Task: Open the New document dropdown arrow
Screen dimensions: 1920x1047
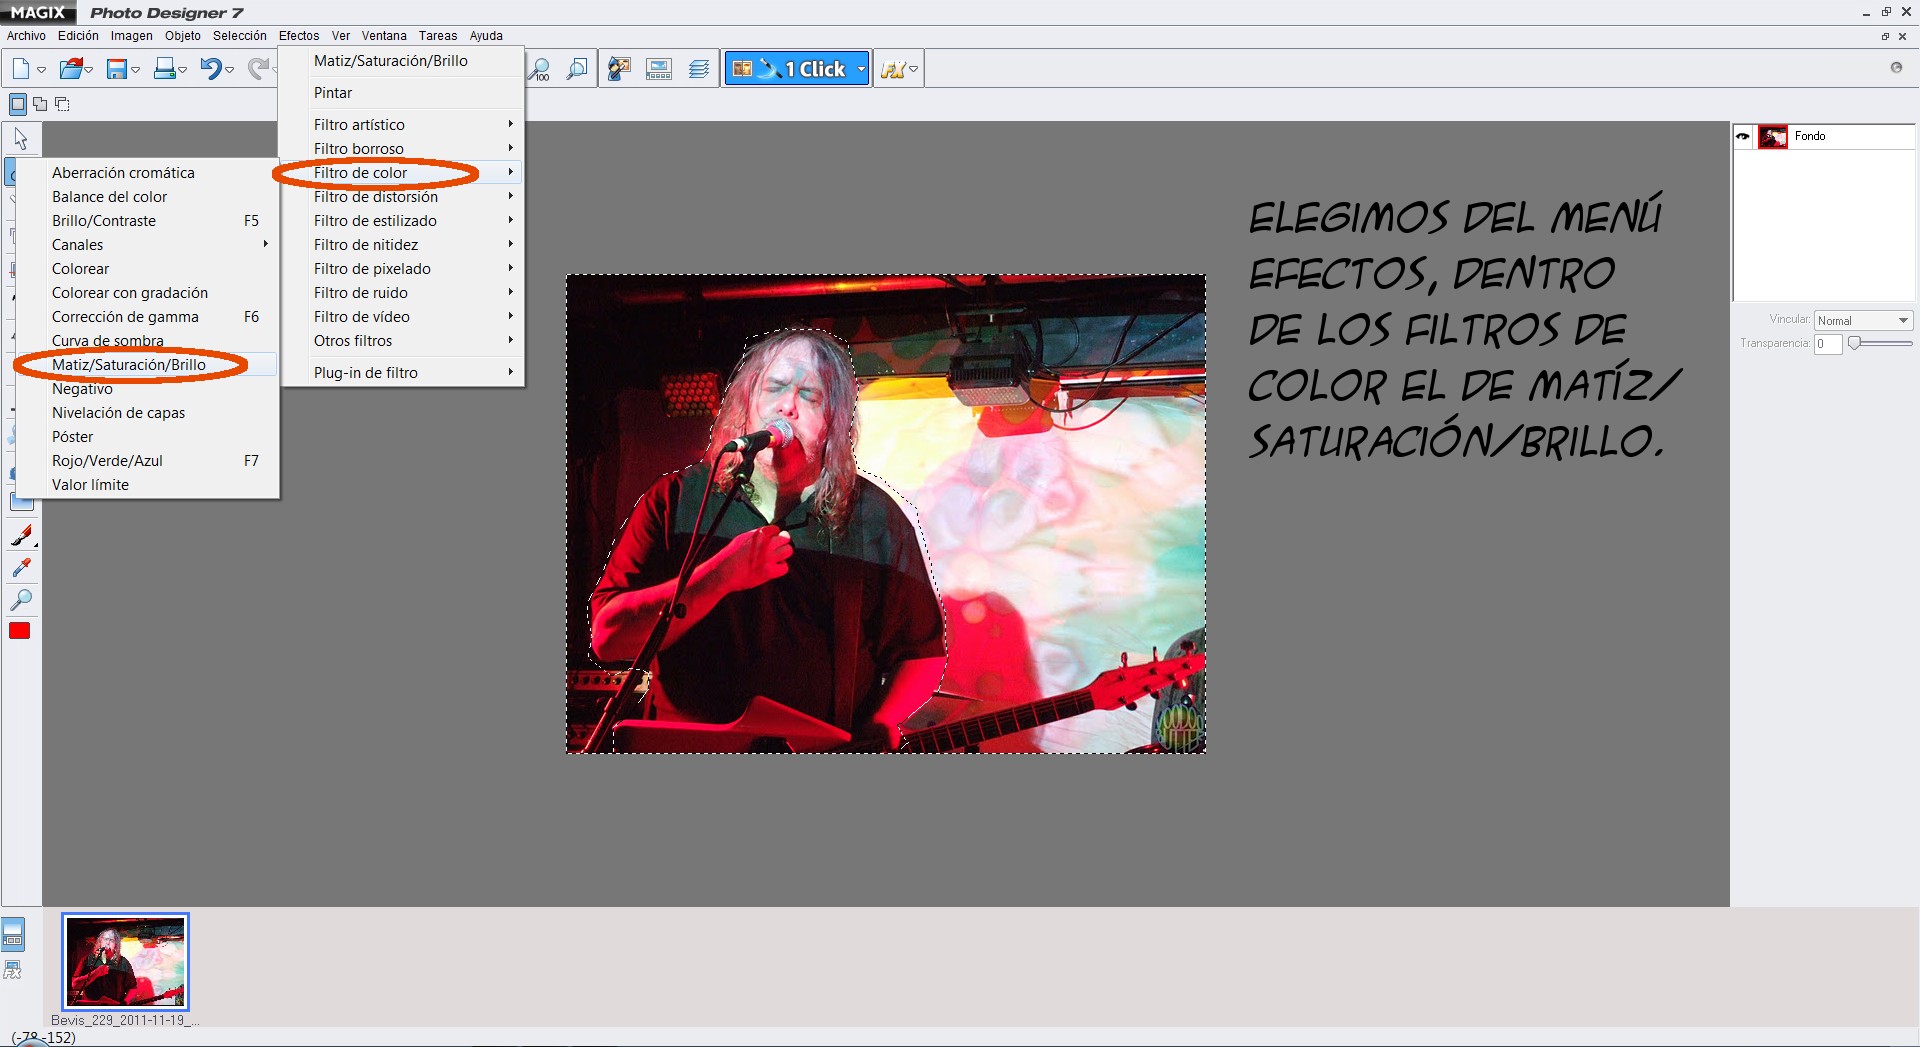Action: 41,70
